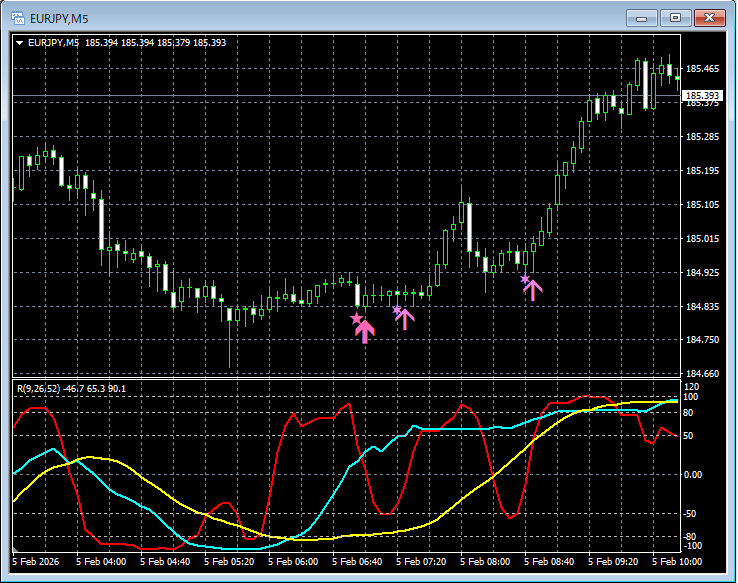Click the 185.465 price axis label

[702, 69]
